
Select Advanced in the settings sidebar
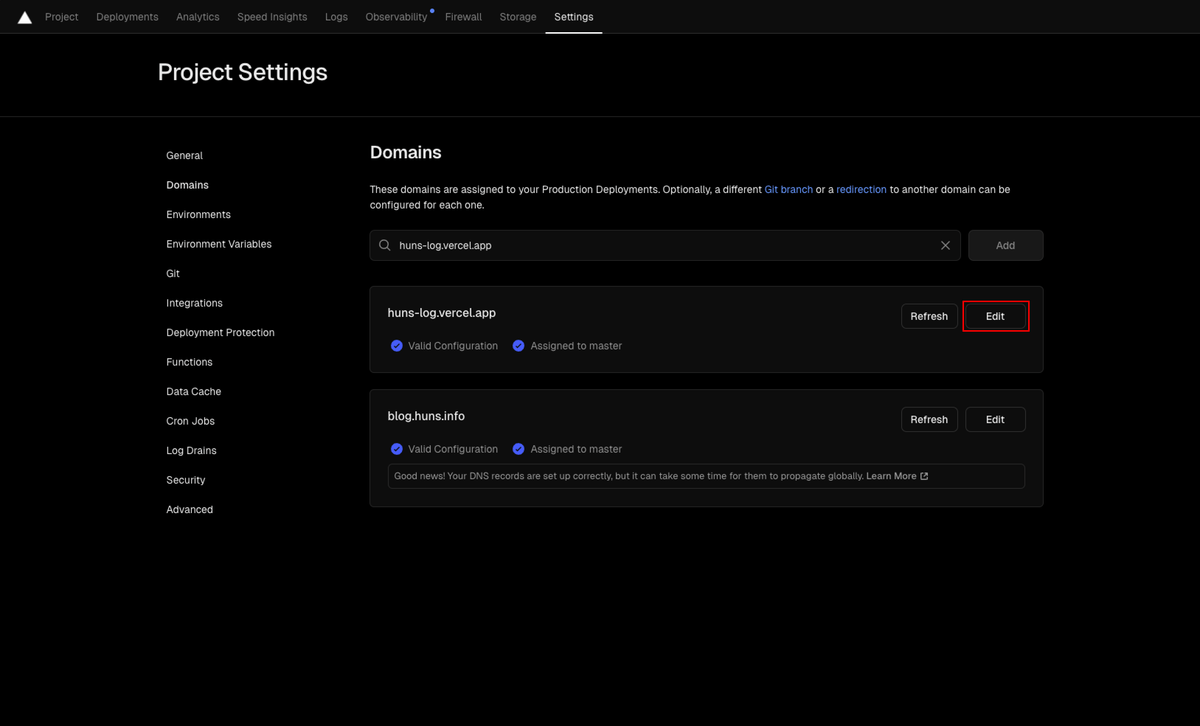coord(189,510)
